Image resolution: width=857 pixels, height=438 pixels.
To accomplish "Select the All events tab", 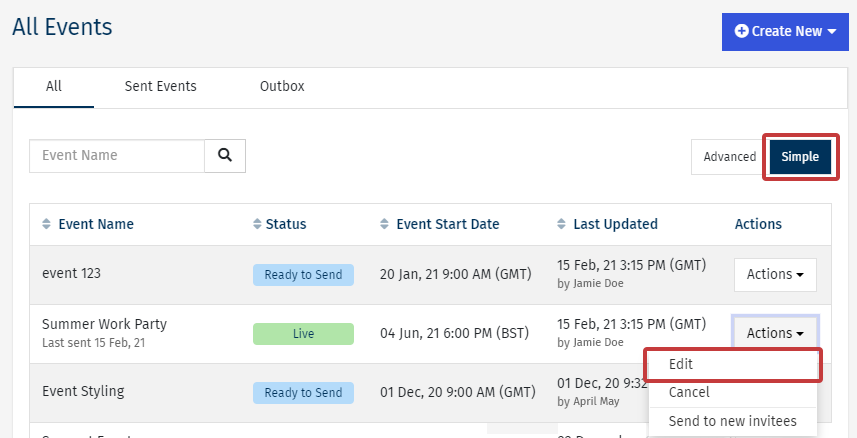I will coord(54,86).
